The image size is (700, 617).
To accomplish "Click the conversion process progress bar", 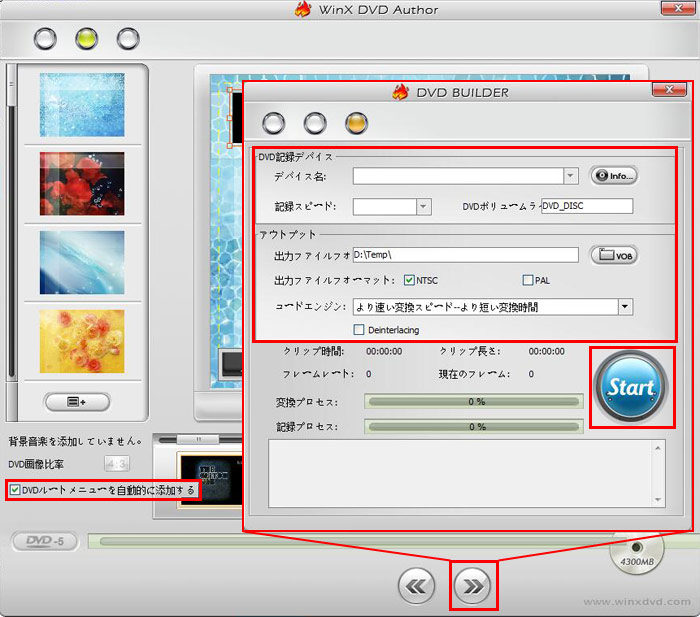I will pos(474,401).
